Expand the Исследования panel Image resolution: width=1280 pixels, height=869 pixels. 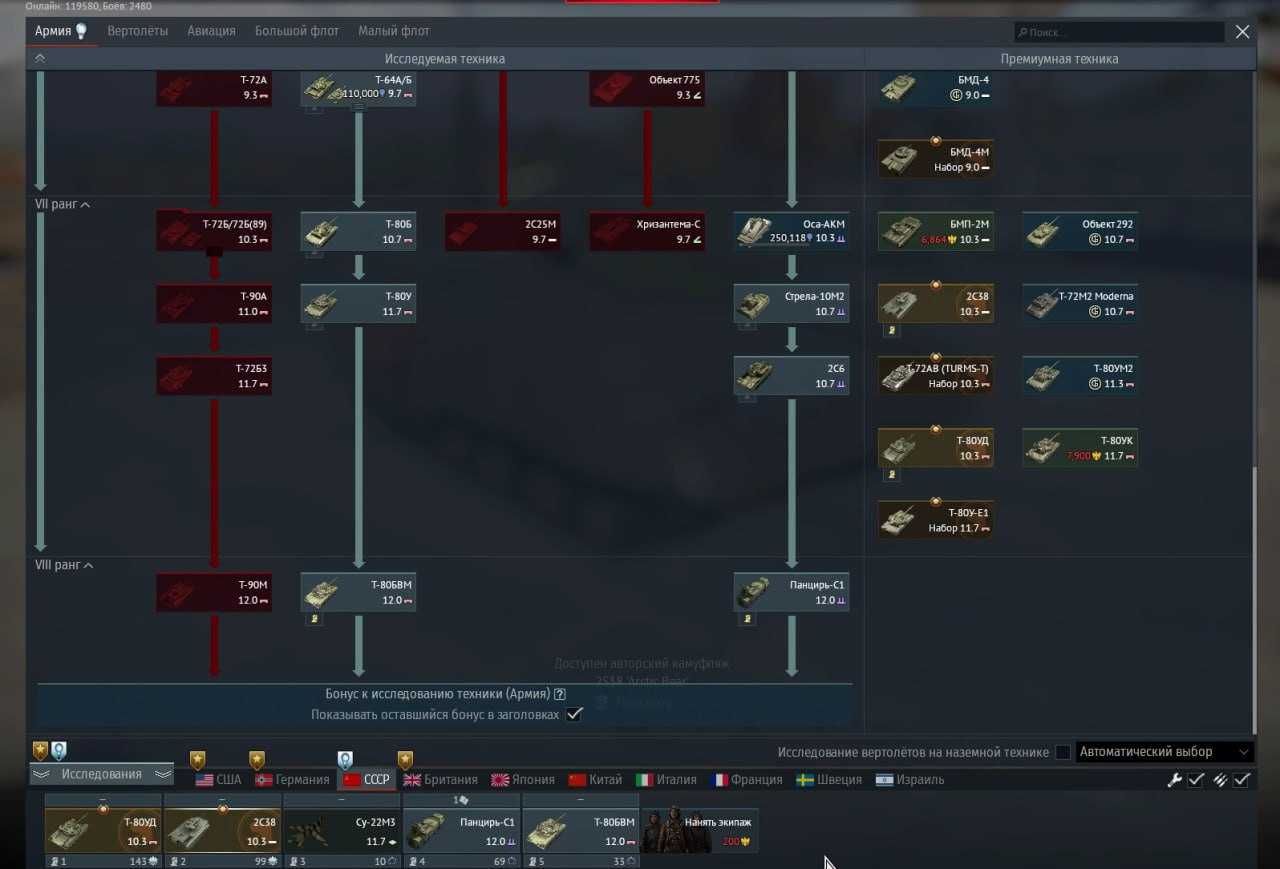click(x=101, y=774)
